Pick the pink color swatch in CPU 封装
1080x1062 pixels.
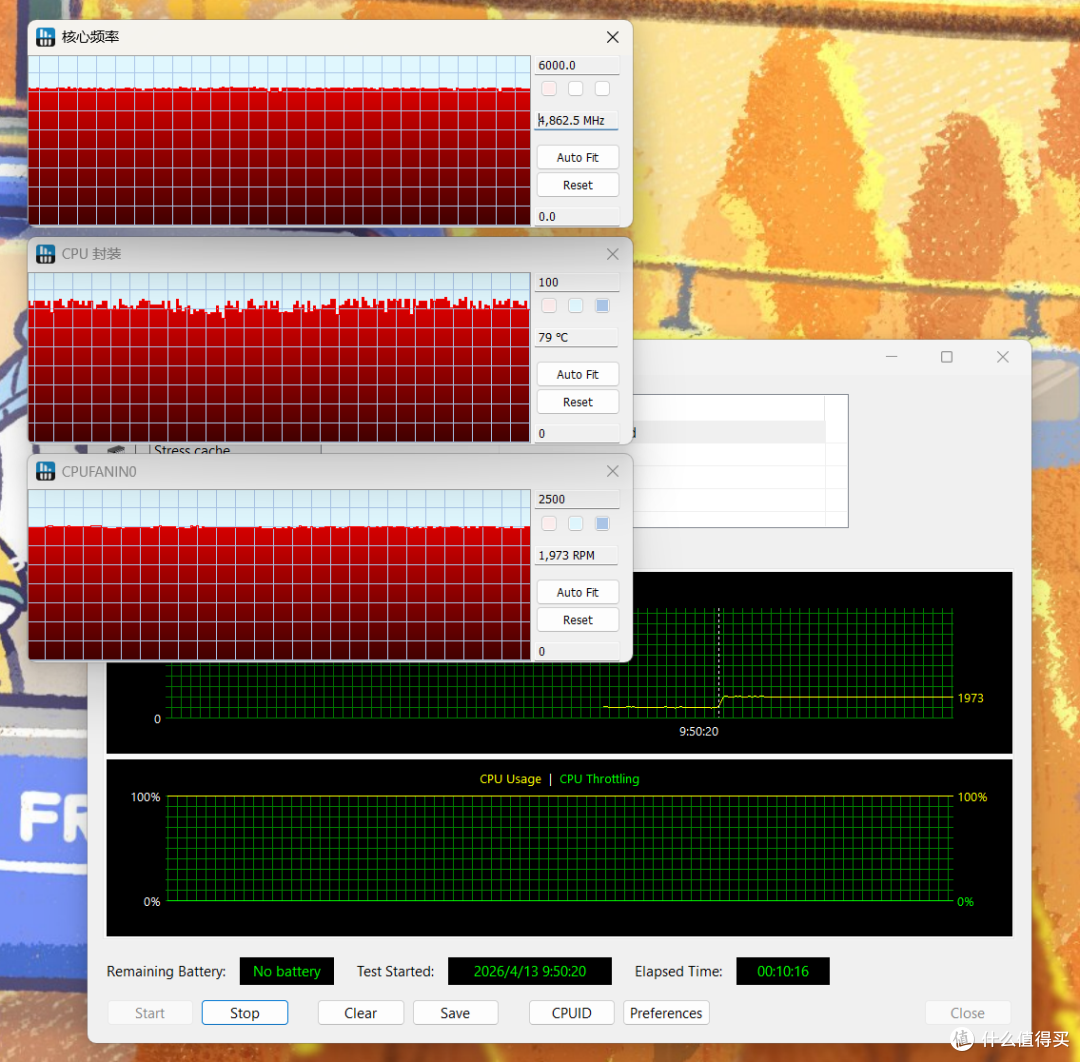[549, 306]
